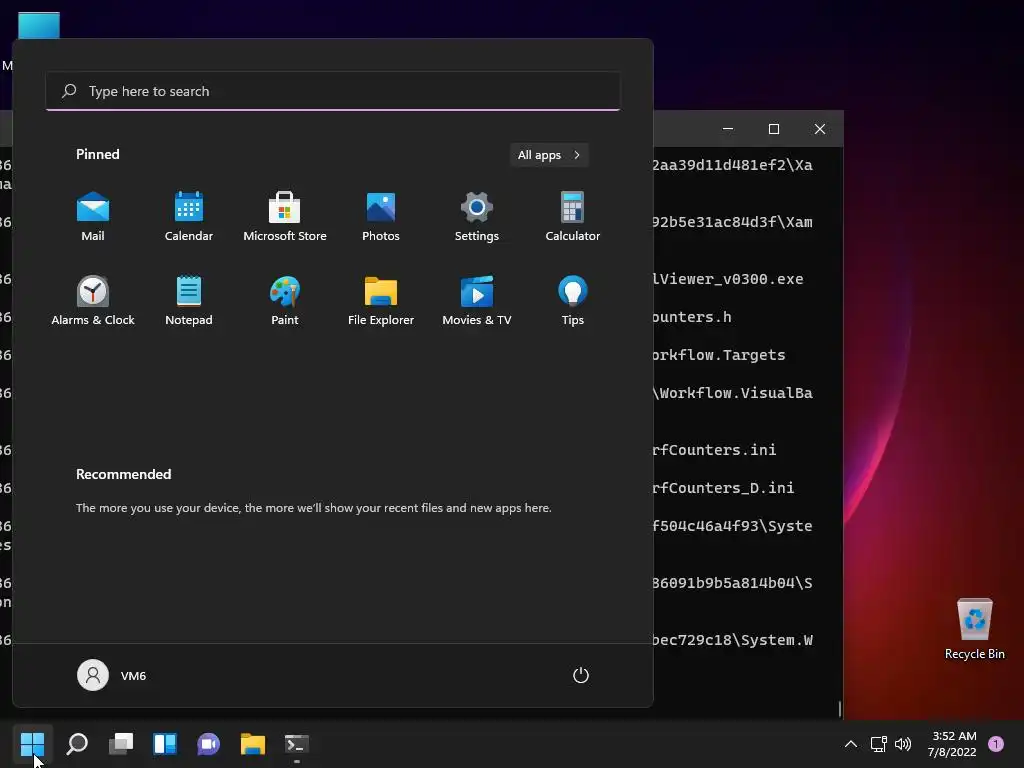The width and height of the screenshot is (1024, 768).
Task: Open the network status tray icon
Action: tap(878, 743)
